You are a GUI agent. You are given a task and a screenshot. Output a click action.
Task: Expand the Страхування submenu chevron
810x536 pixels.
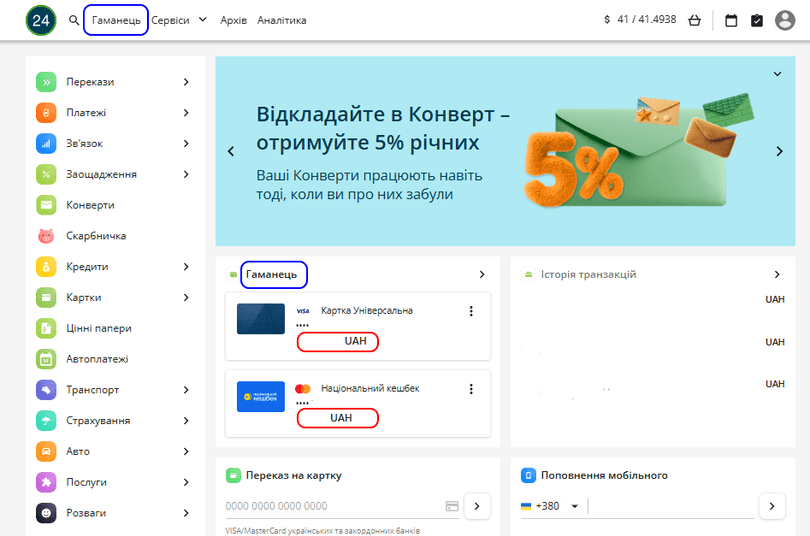pos(186,421)
